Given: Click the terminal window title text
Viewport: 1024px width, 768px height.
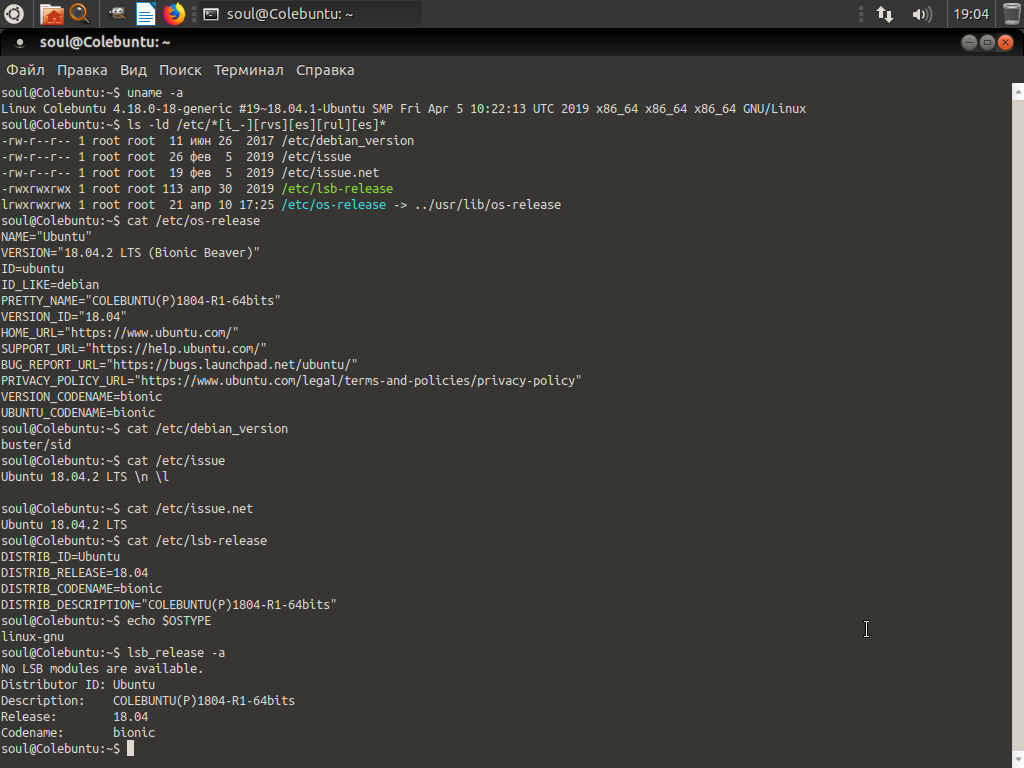Looking at the screenshot, I should pos(105,42).
